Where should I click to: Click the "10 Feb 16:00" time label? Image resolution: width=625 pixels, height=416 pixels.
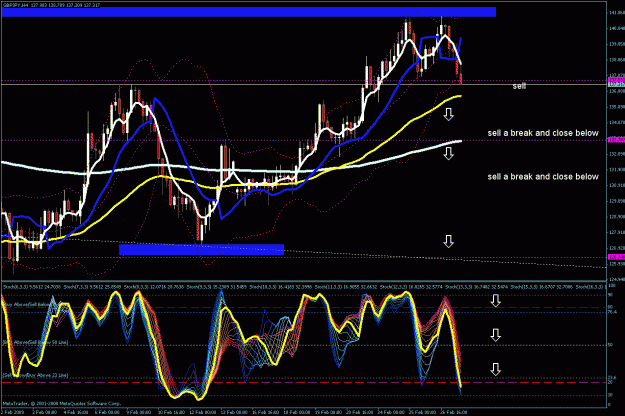click(x=171, y=412)
